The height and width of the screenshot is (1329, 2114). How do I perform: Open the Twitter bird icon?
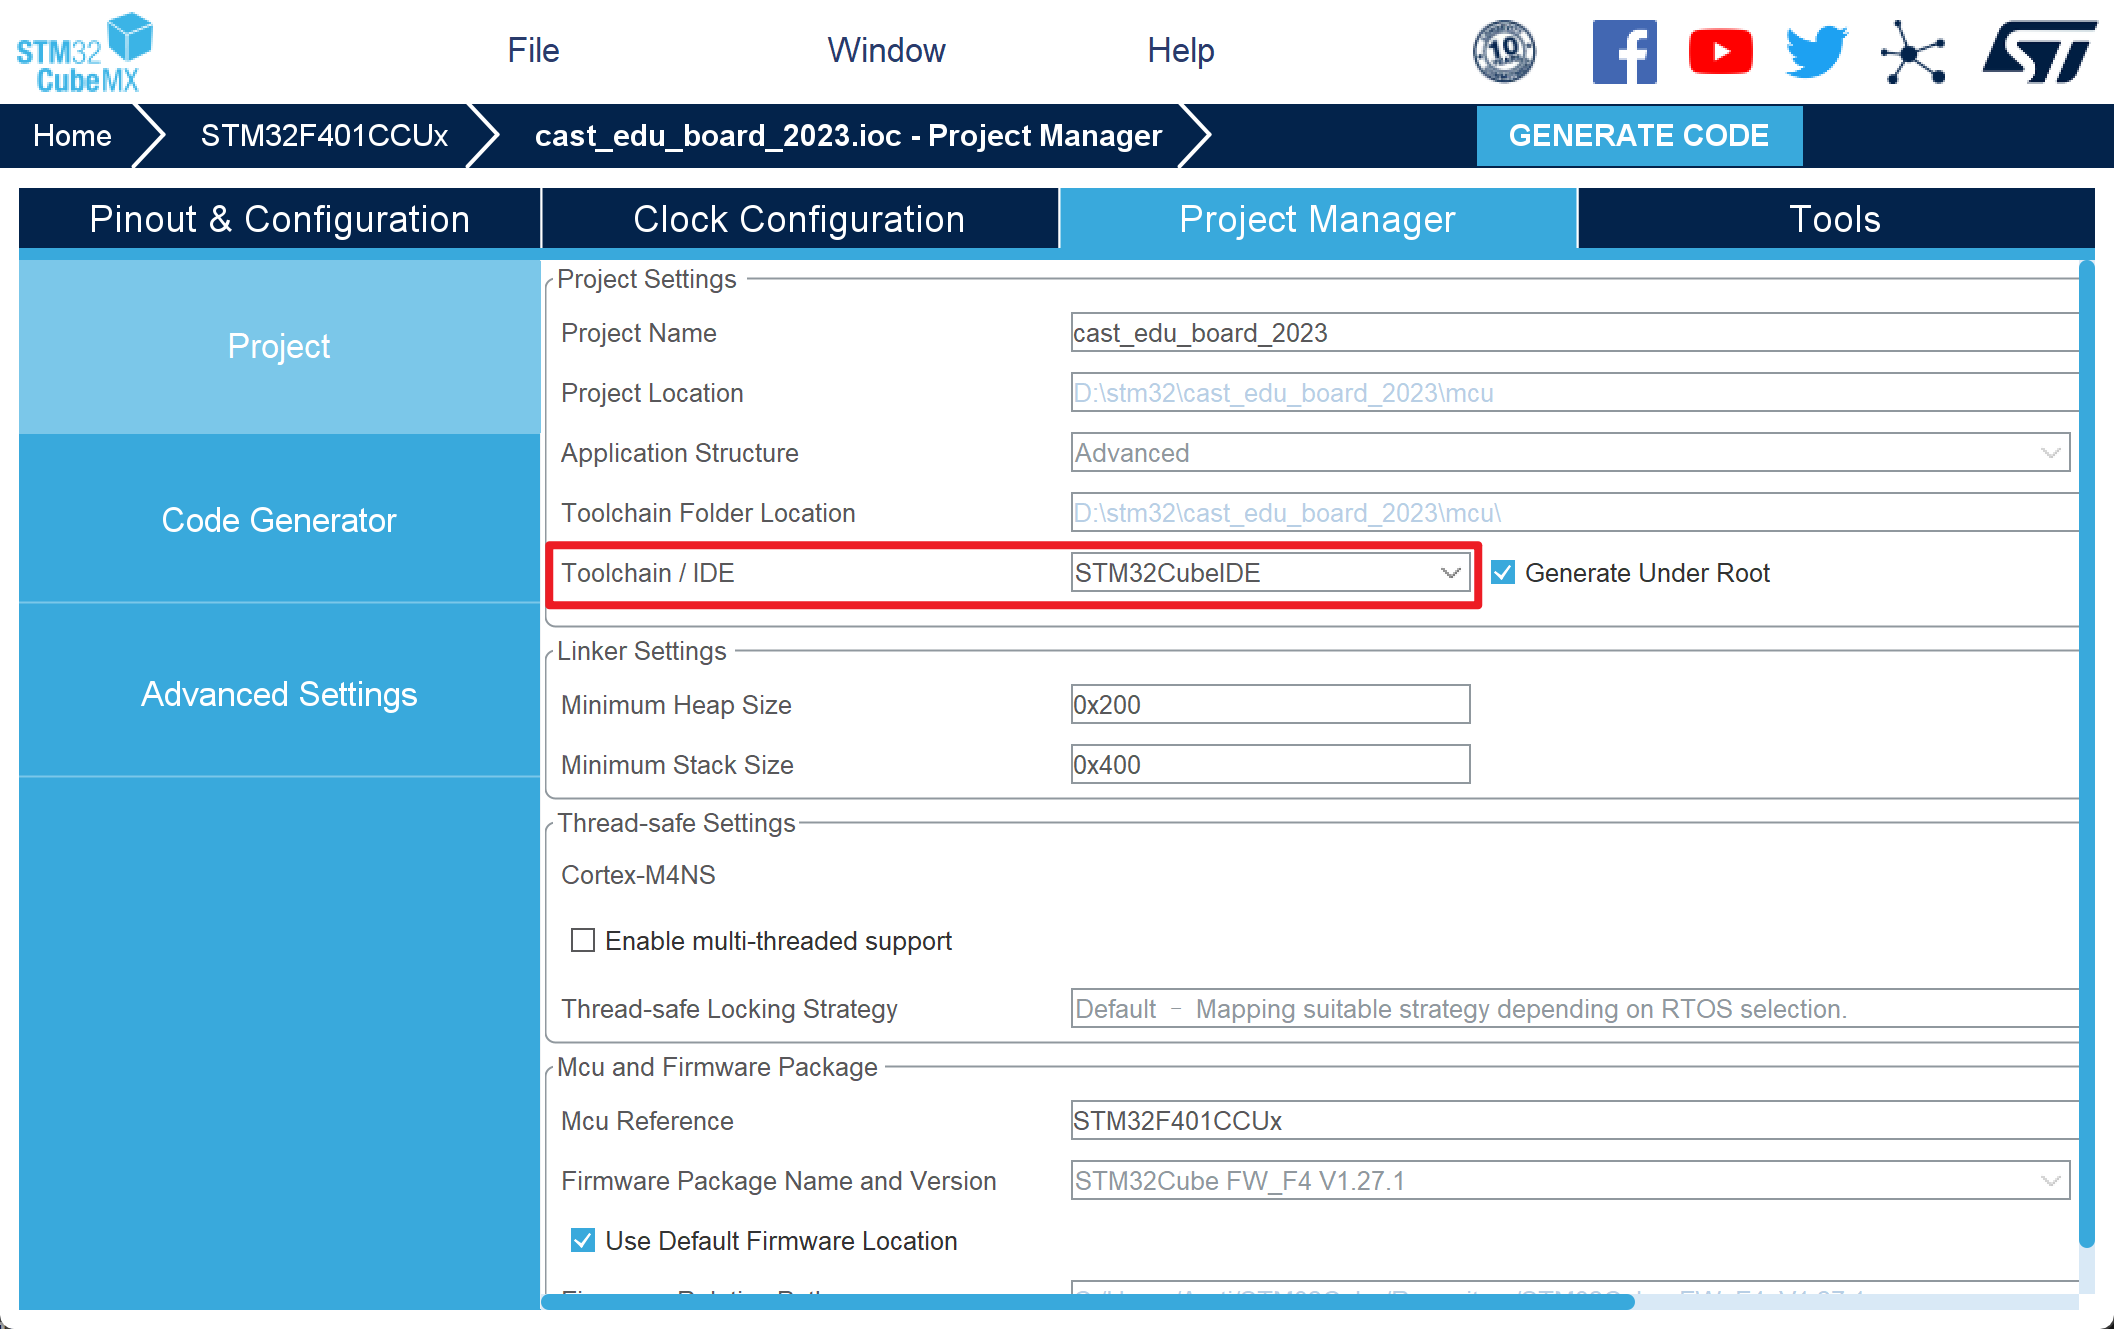[1816, 52]
